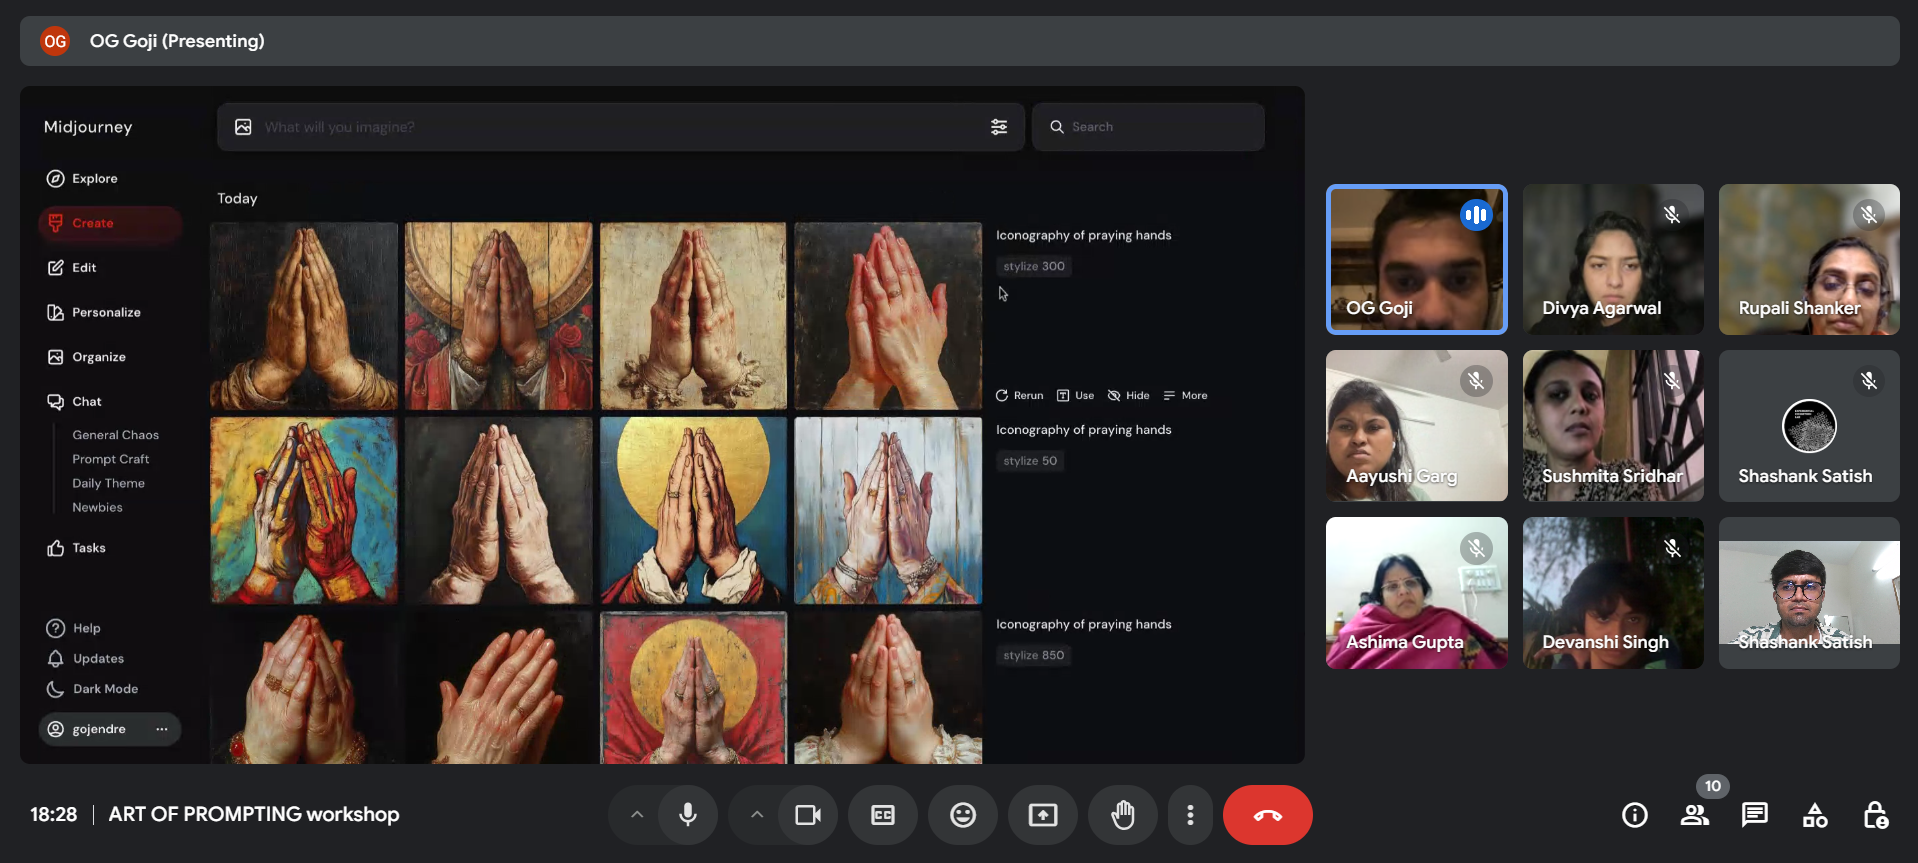This screenshot has height=863, width=1918.
Task: Click Shashank Satish round avatar tile
Action: click(x=1809, y=426)
